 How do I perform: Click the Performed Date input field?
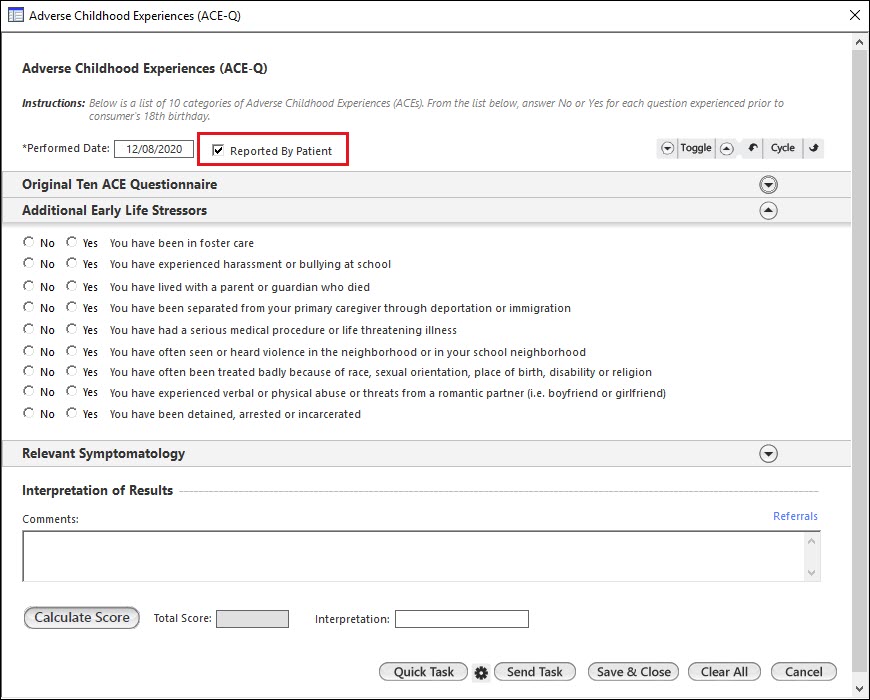(153, 149)
